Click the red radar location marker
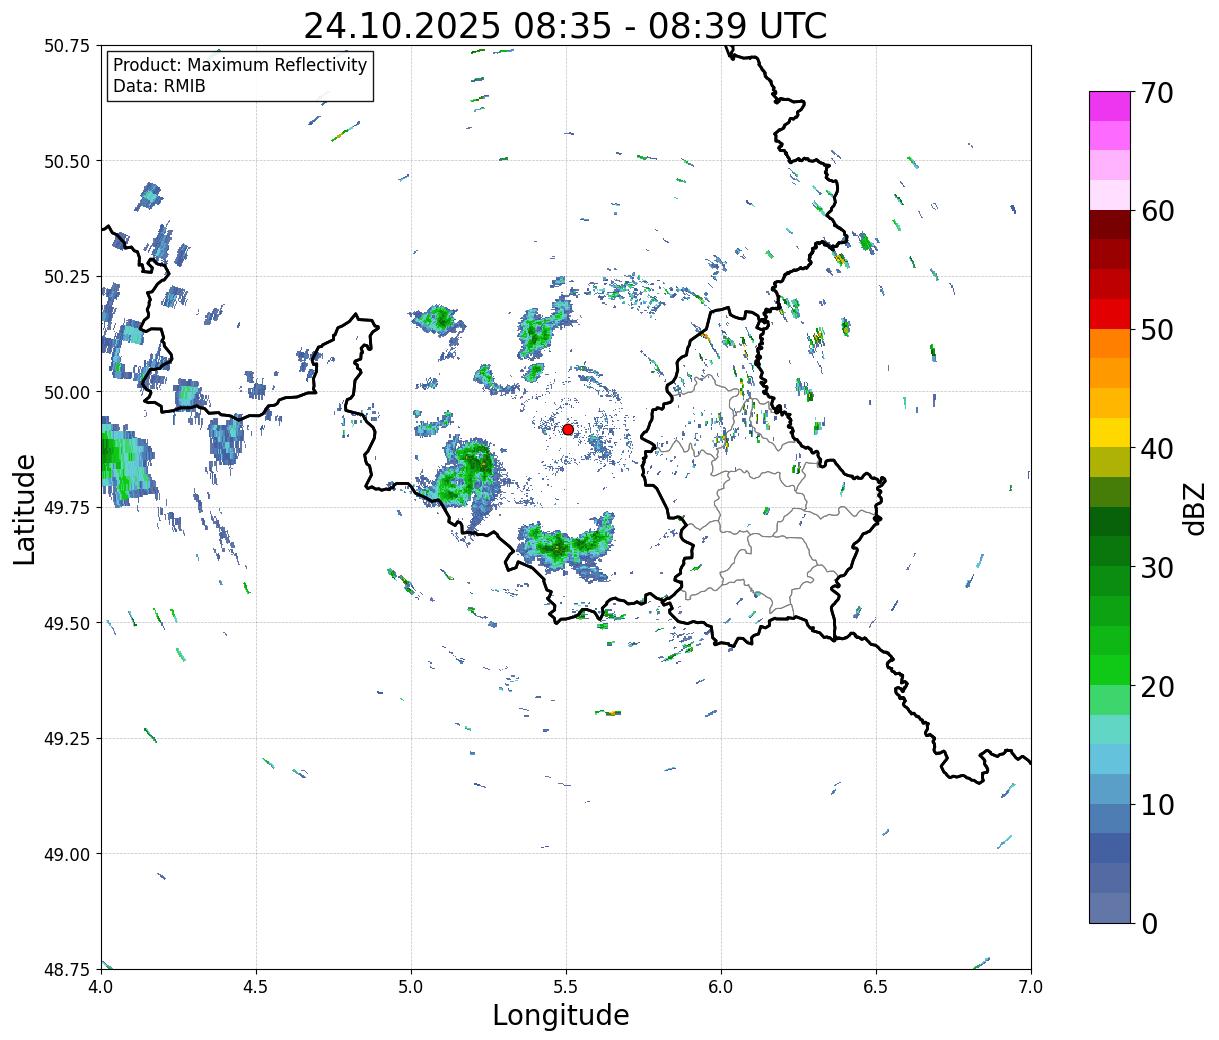The image size is (1219, 1040). pos(568,429)
